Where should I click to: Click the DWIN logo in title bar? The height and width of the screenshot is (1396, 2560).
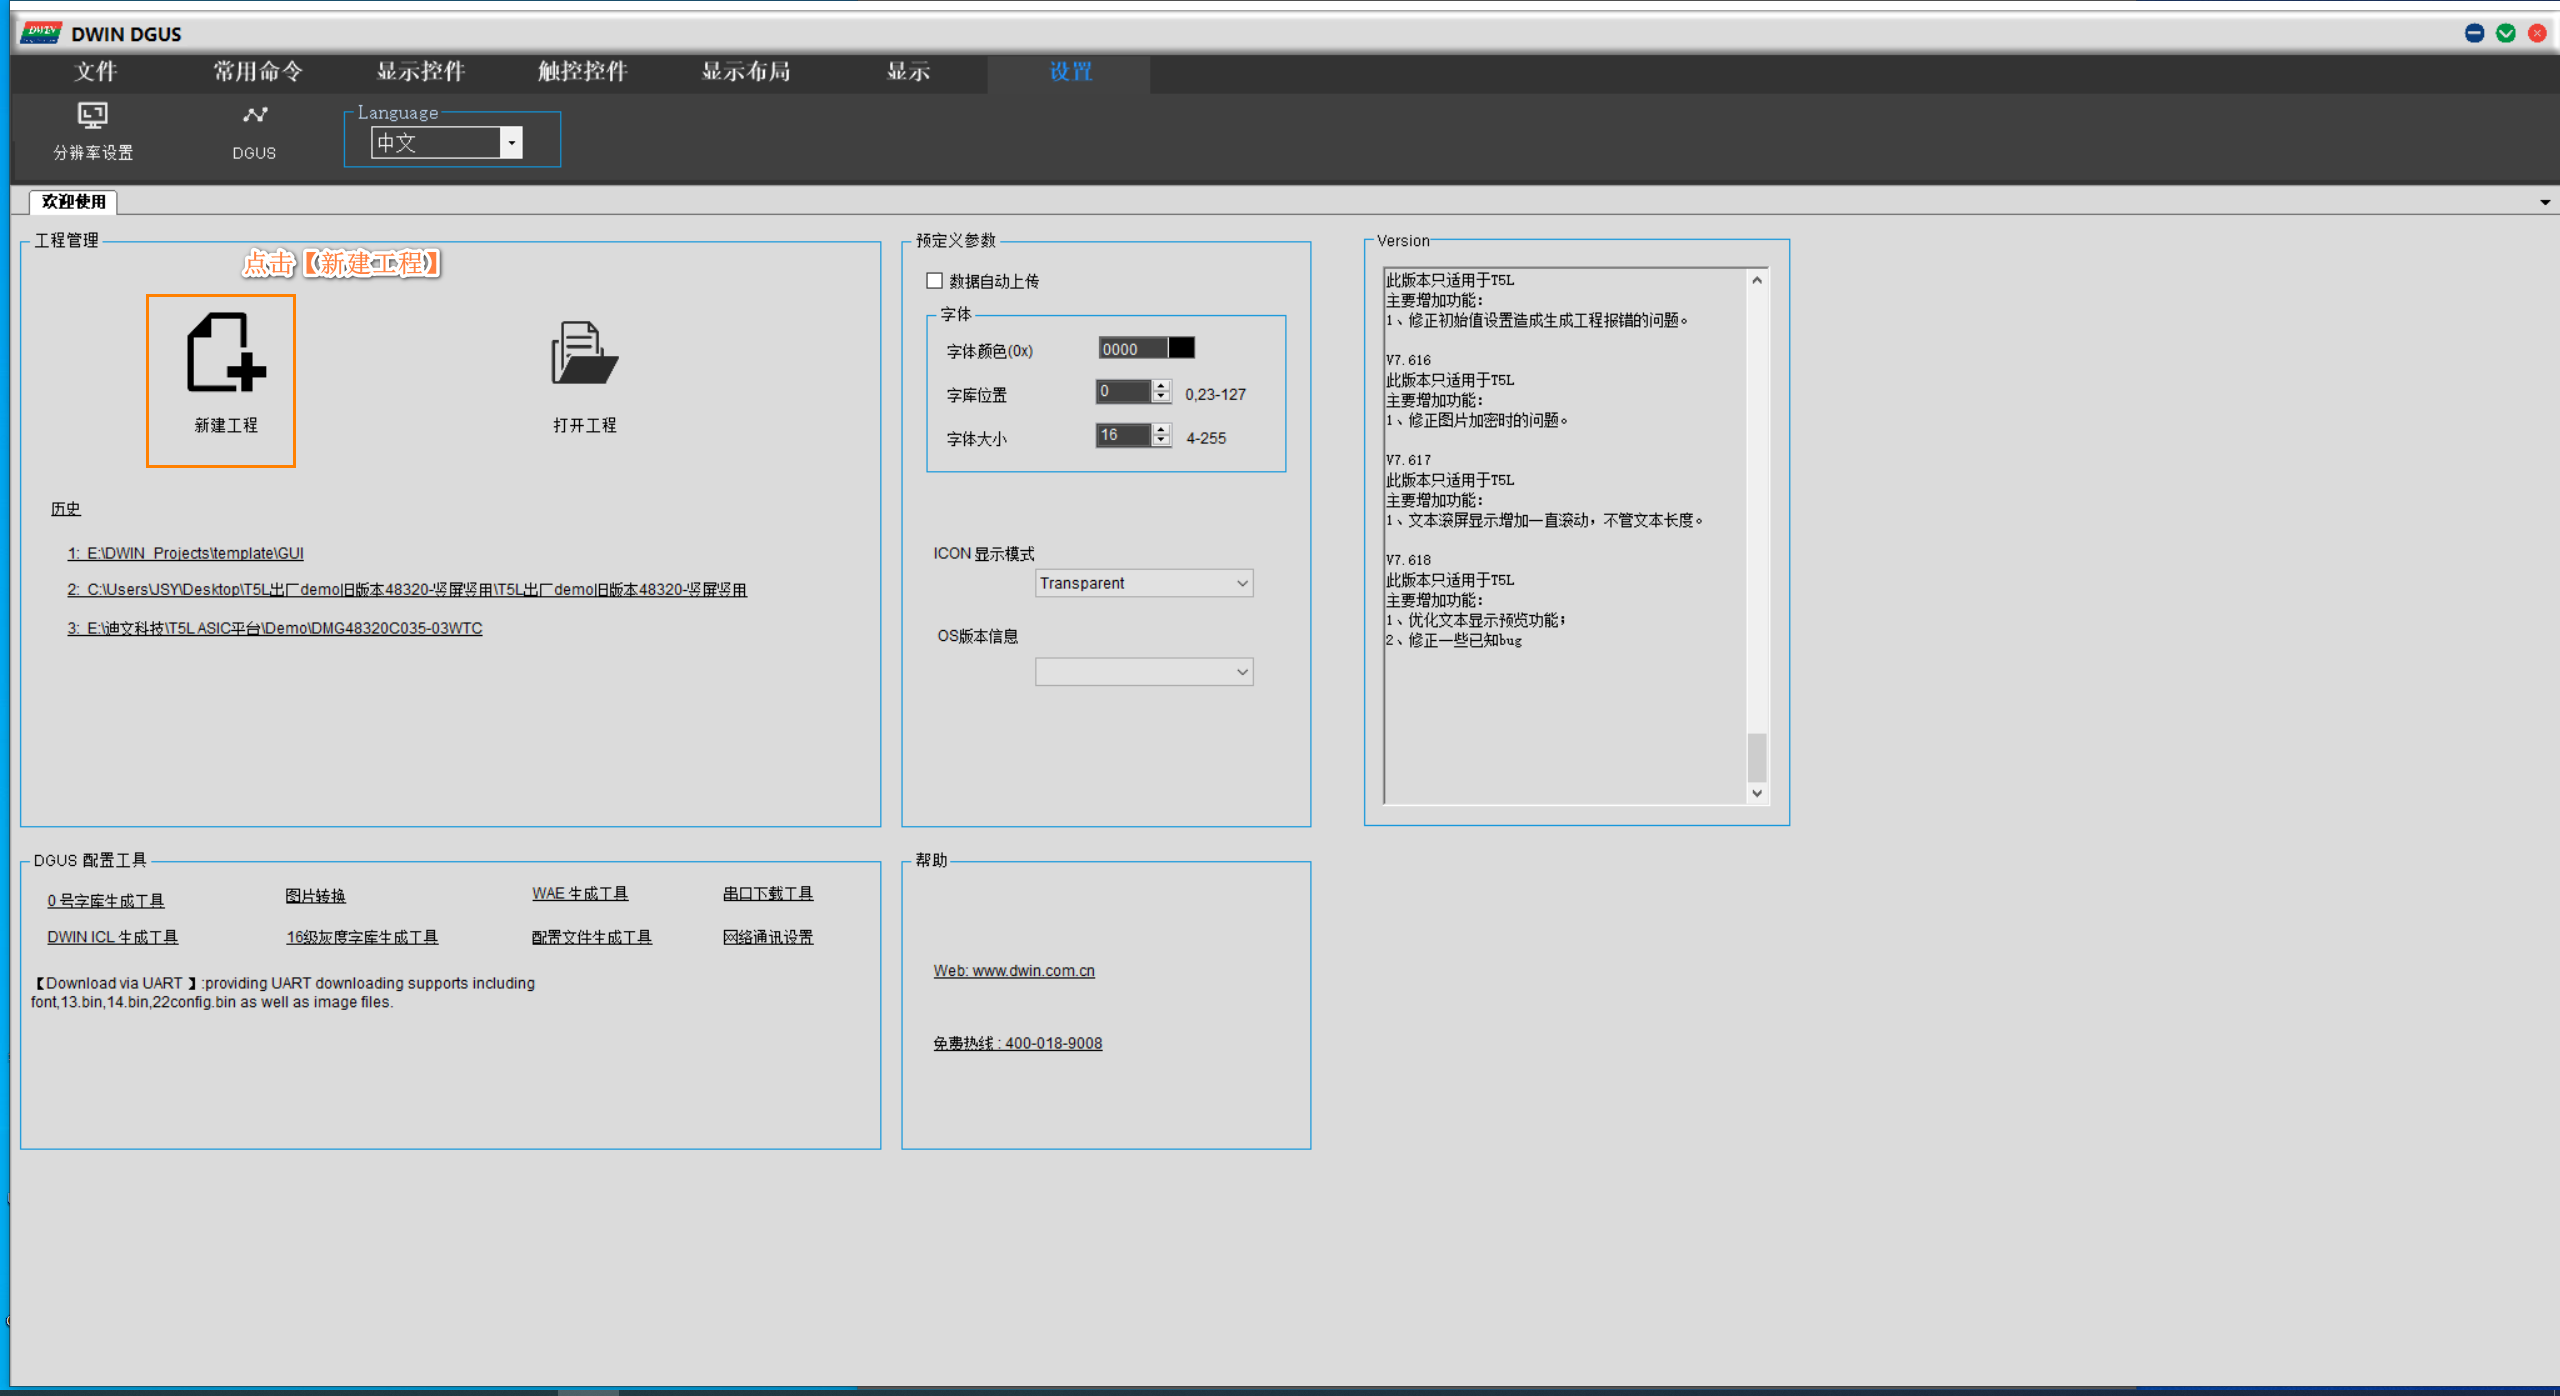click(42, 33)
